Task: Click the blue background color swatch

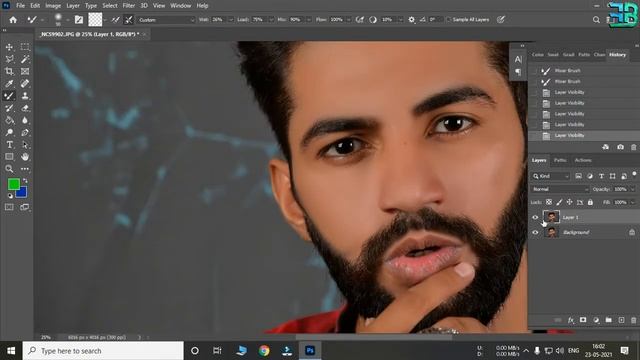Action: tap(22, 193)
